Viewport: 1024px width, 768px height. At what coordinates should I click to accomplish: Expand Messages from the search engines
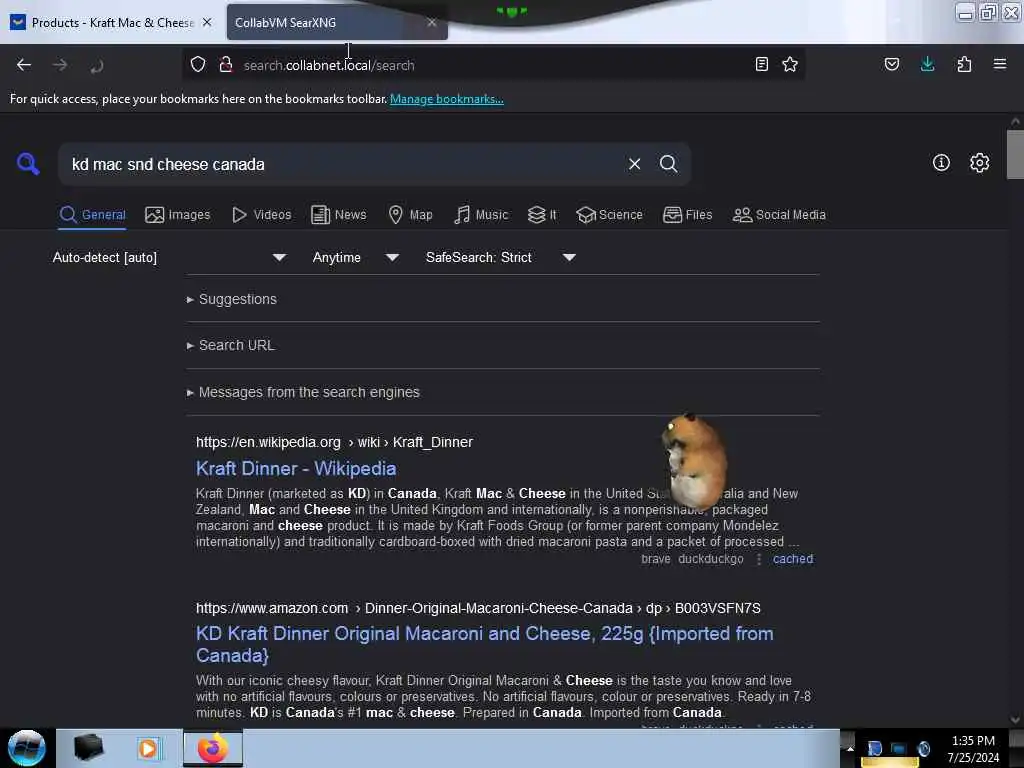(x=303, y=392)
